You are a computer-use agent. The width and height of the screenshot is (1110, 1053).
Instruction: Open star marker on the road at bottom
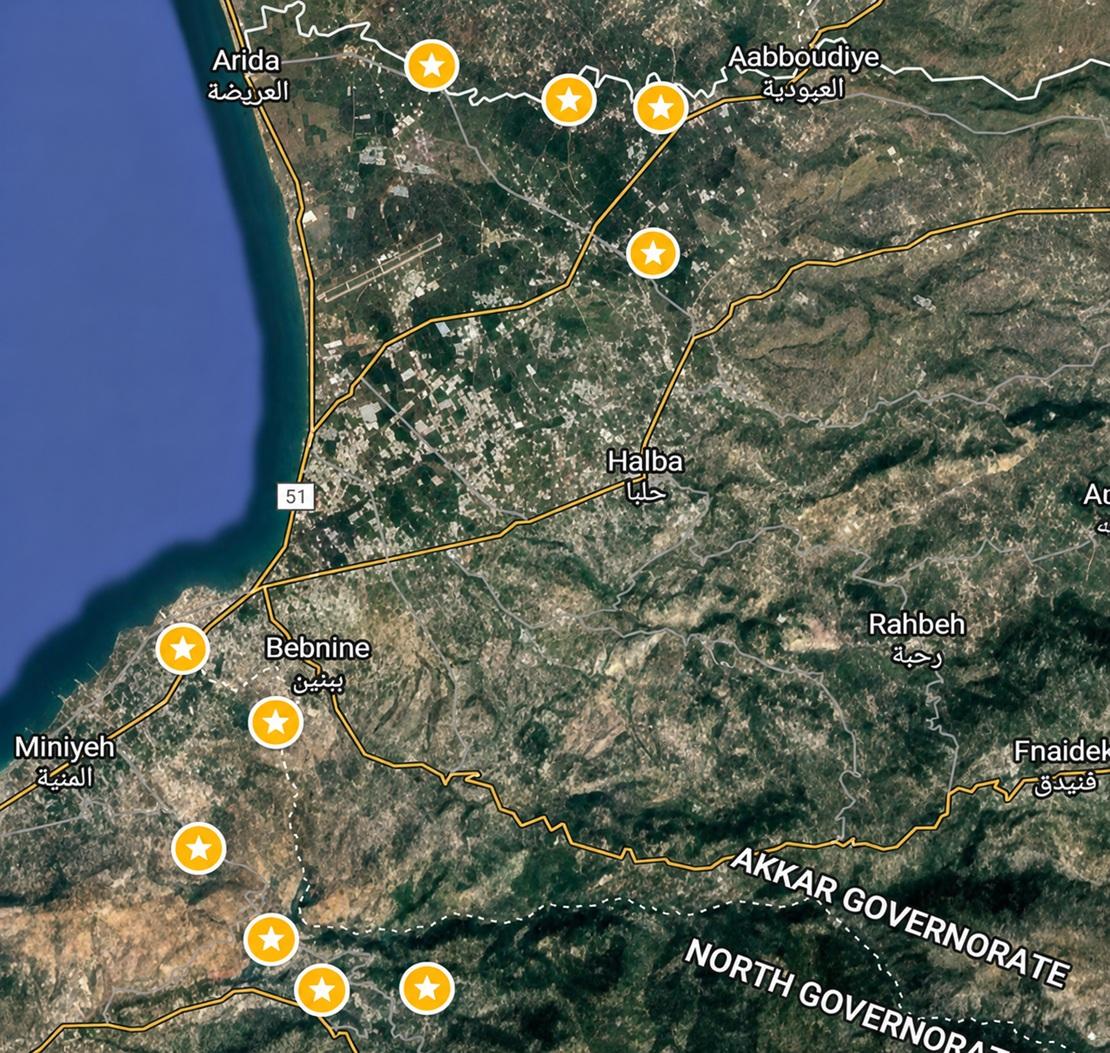tap(322, 989)
